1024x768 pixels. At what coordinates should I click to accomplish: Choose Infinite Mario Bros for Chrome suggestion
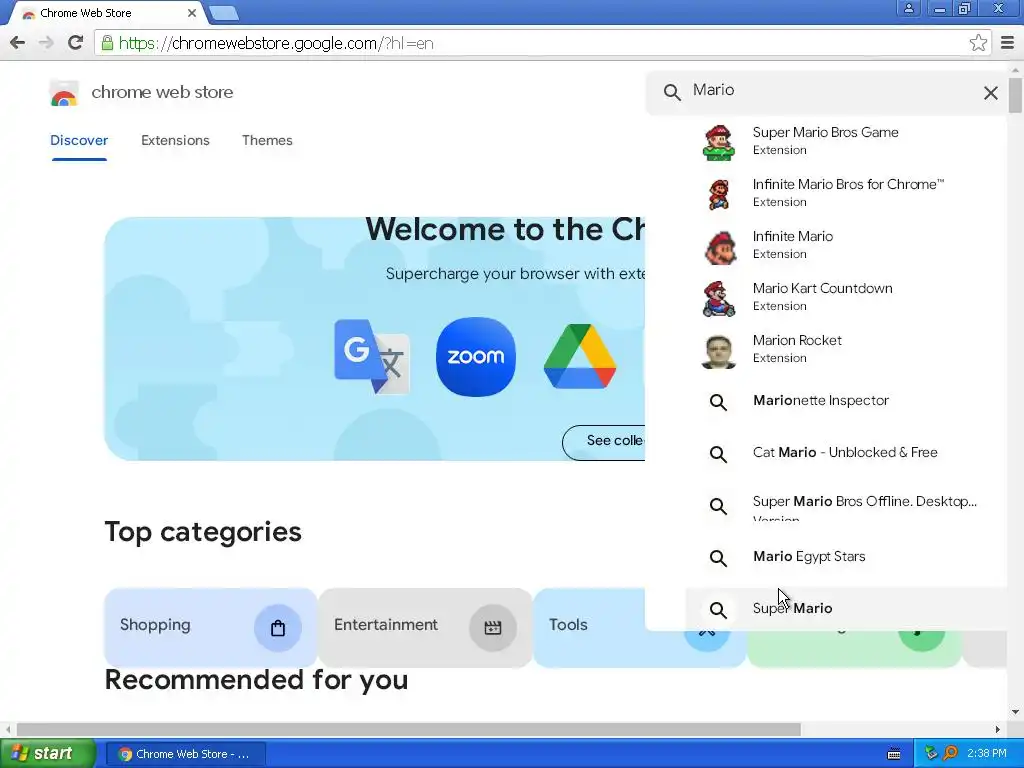848,185
